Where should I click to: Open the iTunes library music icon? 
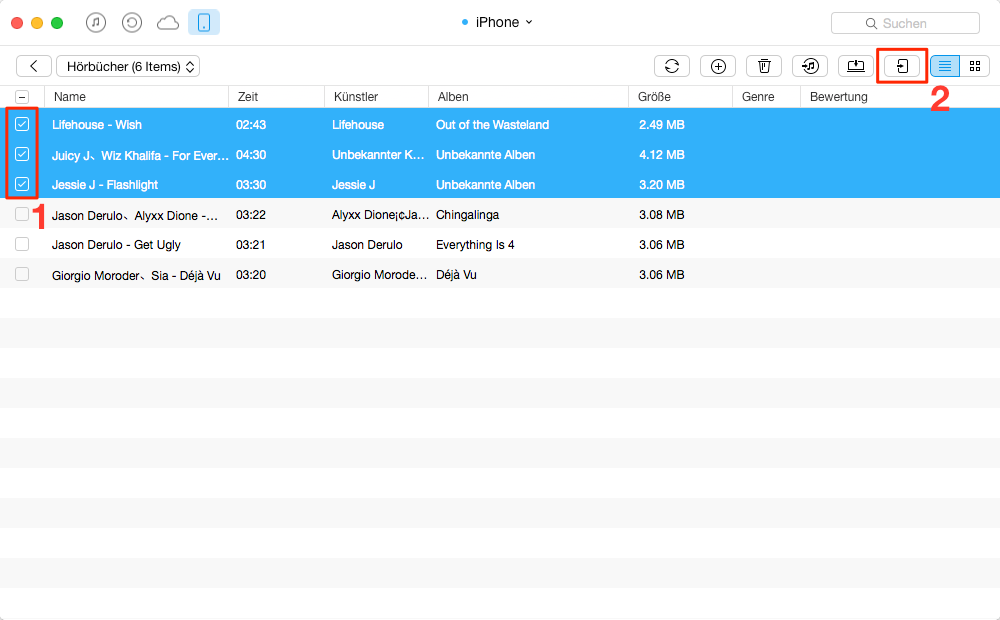(x=96, y=23)
